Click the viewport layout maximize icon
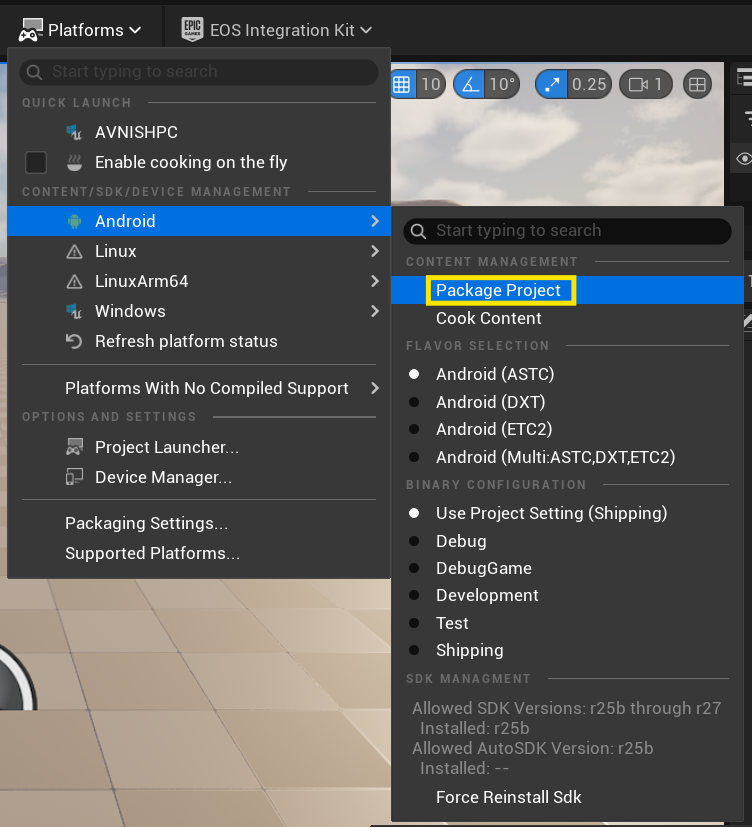Viewport: 752px width, 827px height. coord(698,84)
